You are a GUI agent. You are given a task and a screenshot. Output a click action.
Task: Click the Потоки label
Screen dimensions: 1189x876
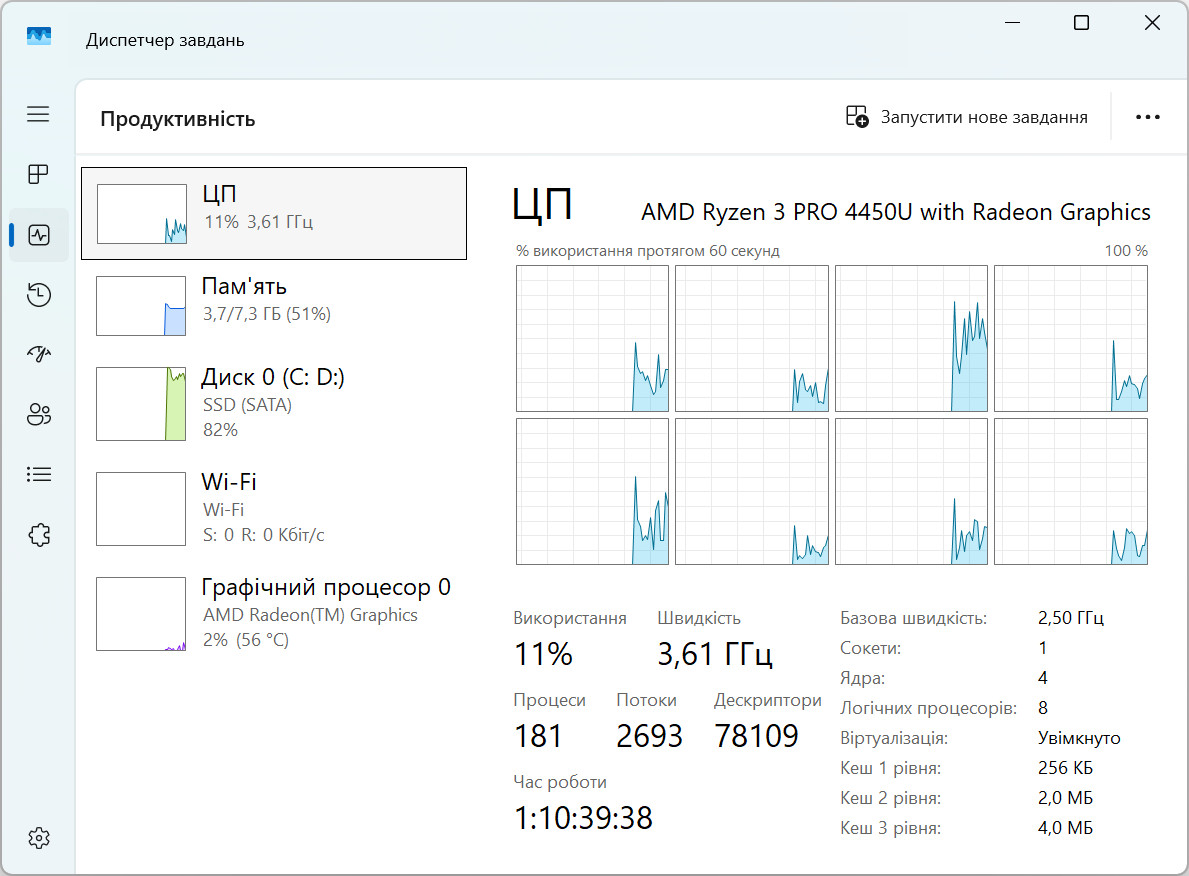tap(647, 700)
